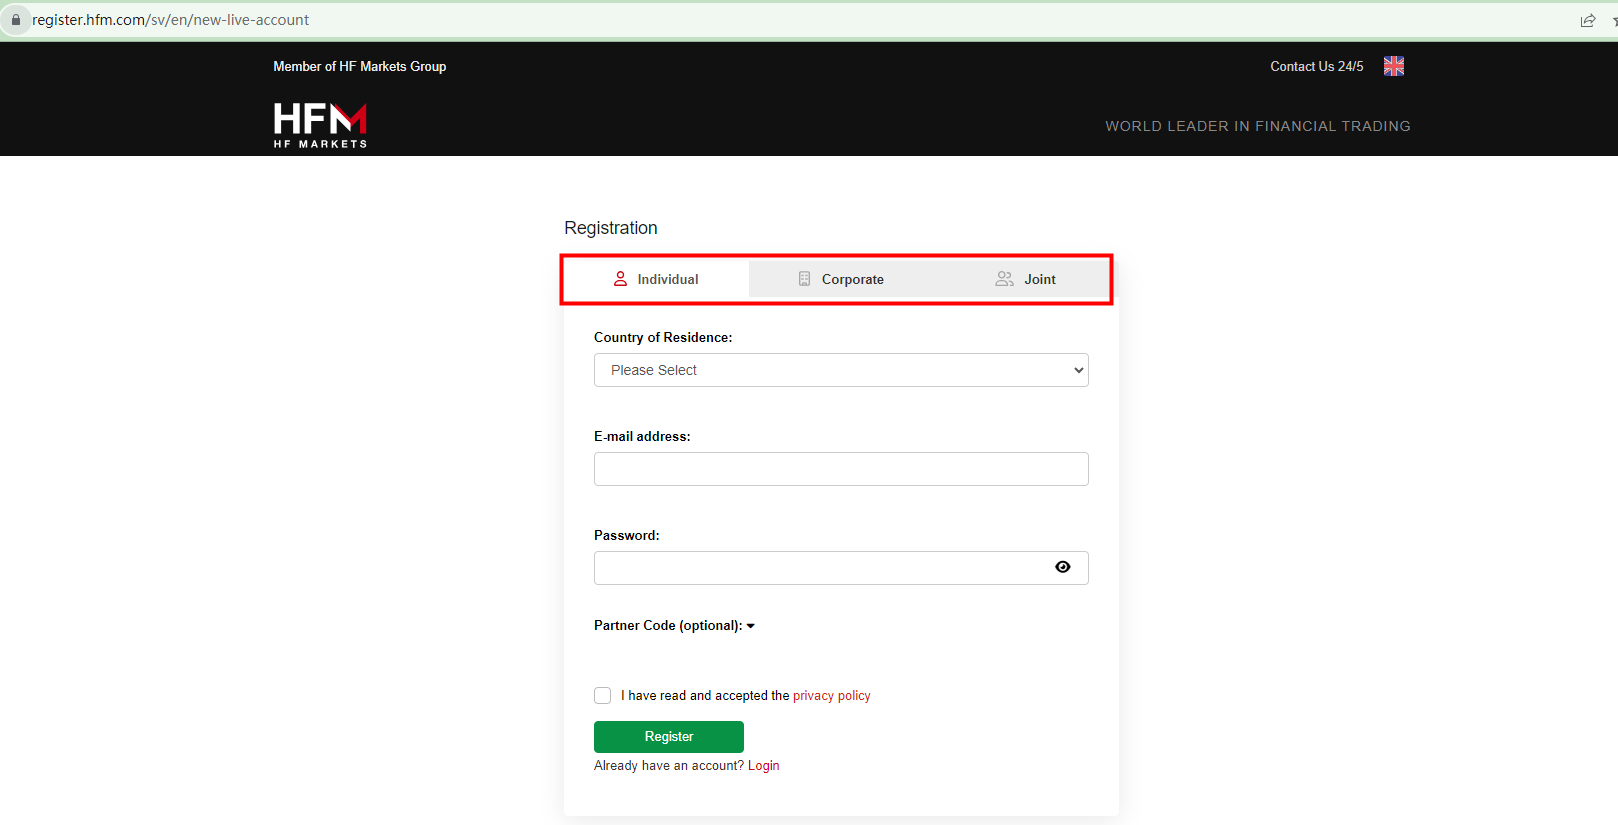Switch to the Joint account tab
The height and width of the screenshot is (825, 1618).
pyautogui.click(x=1025, y=279)
